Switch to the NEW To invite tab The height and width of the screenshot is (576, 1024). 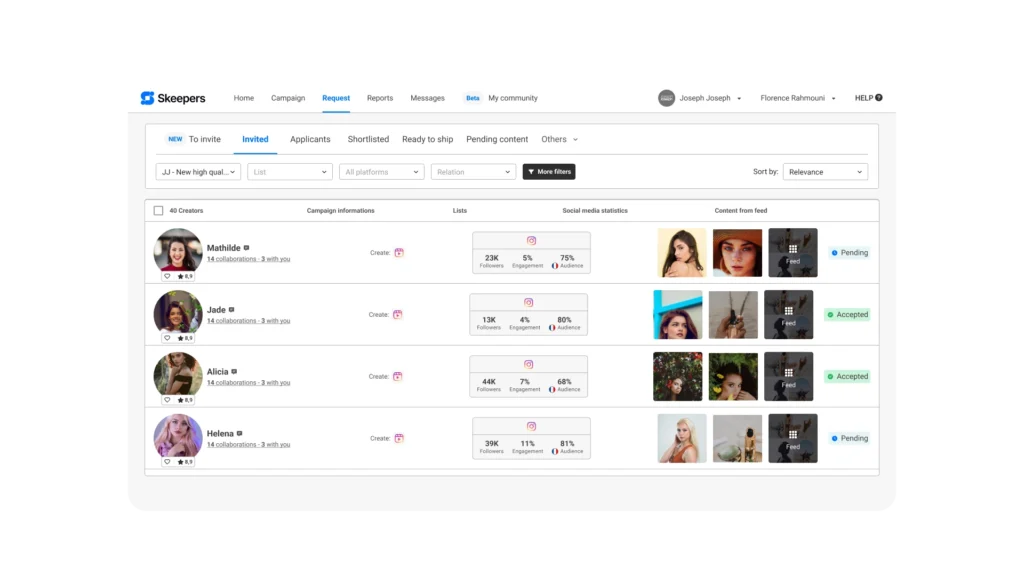tap(194, 139)
